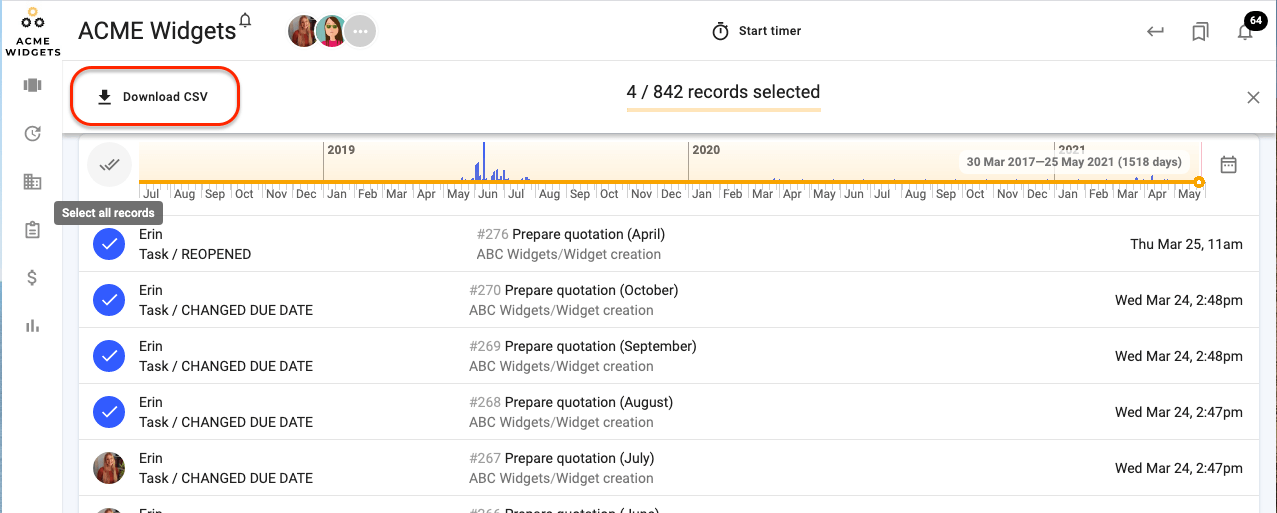Deselect the #268 Prepare quotation (August) record
This screenshot has height=513, width=1277.
pos(109,411)
